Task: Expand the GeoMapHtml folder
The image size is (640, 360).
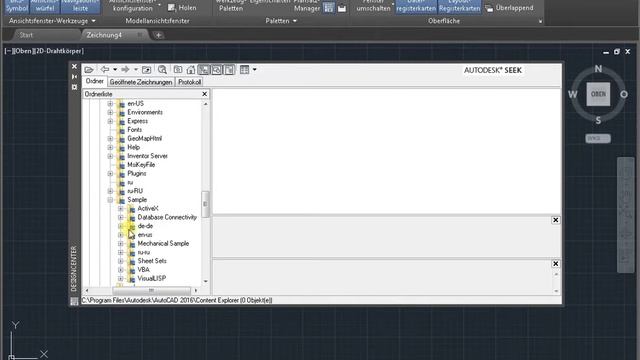Action: pyautogui.click(x=110, y=139)
